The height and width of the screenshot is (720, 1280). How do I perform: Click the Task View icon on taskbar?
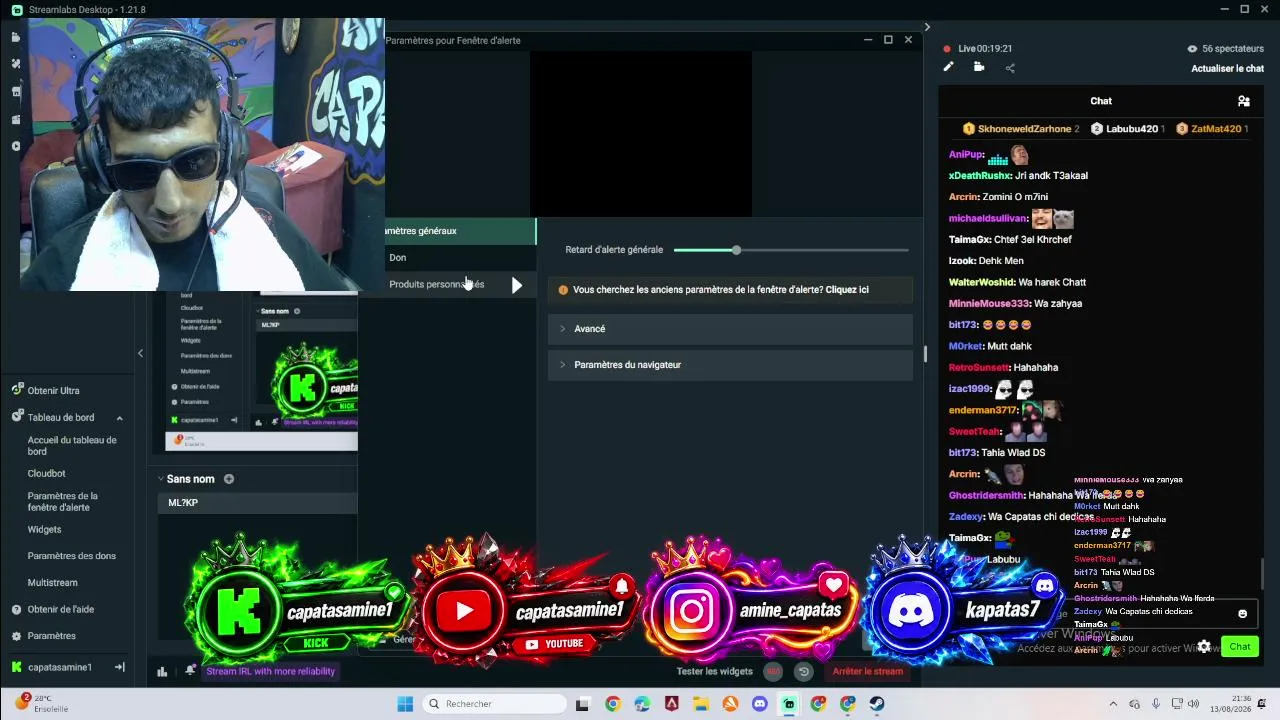pyautogui.click(x=582, y=704)
